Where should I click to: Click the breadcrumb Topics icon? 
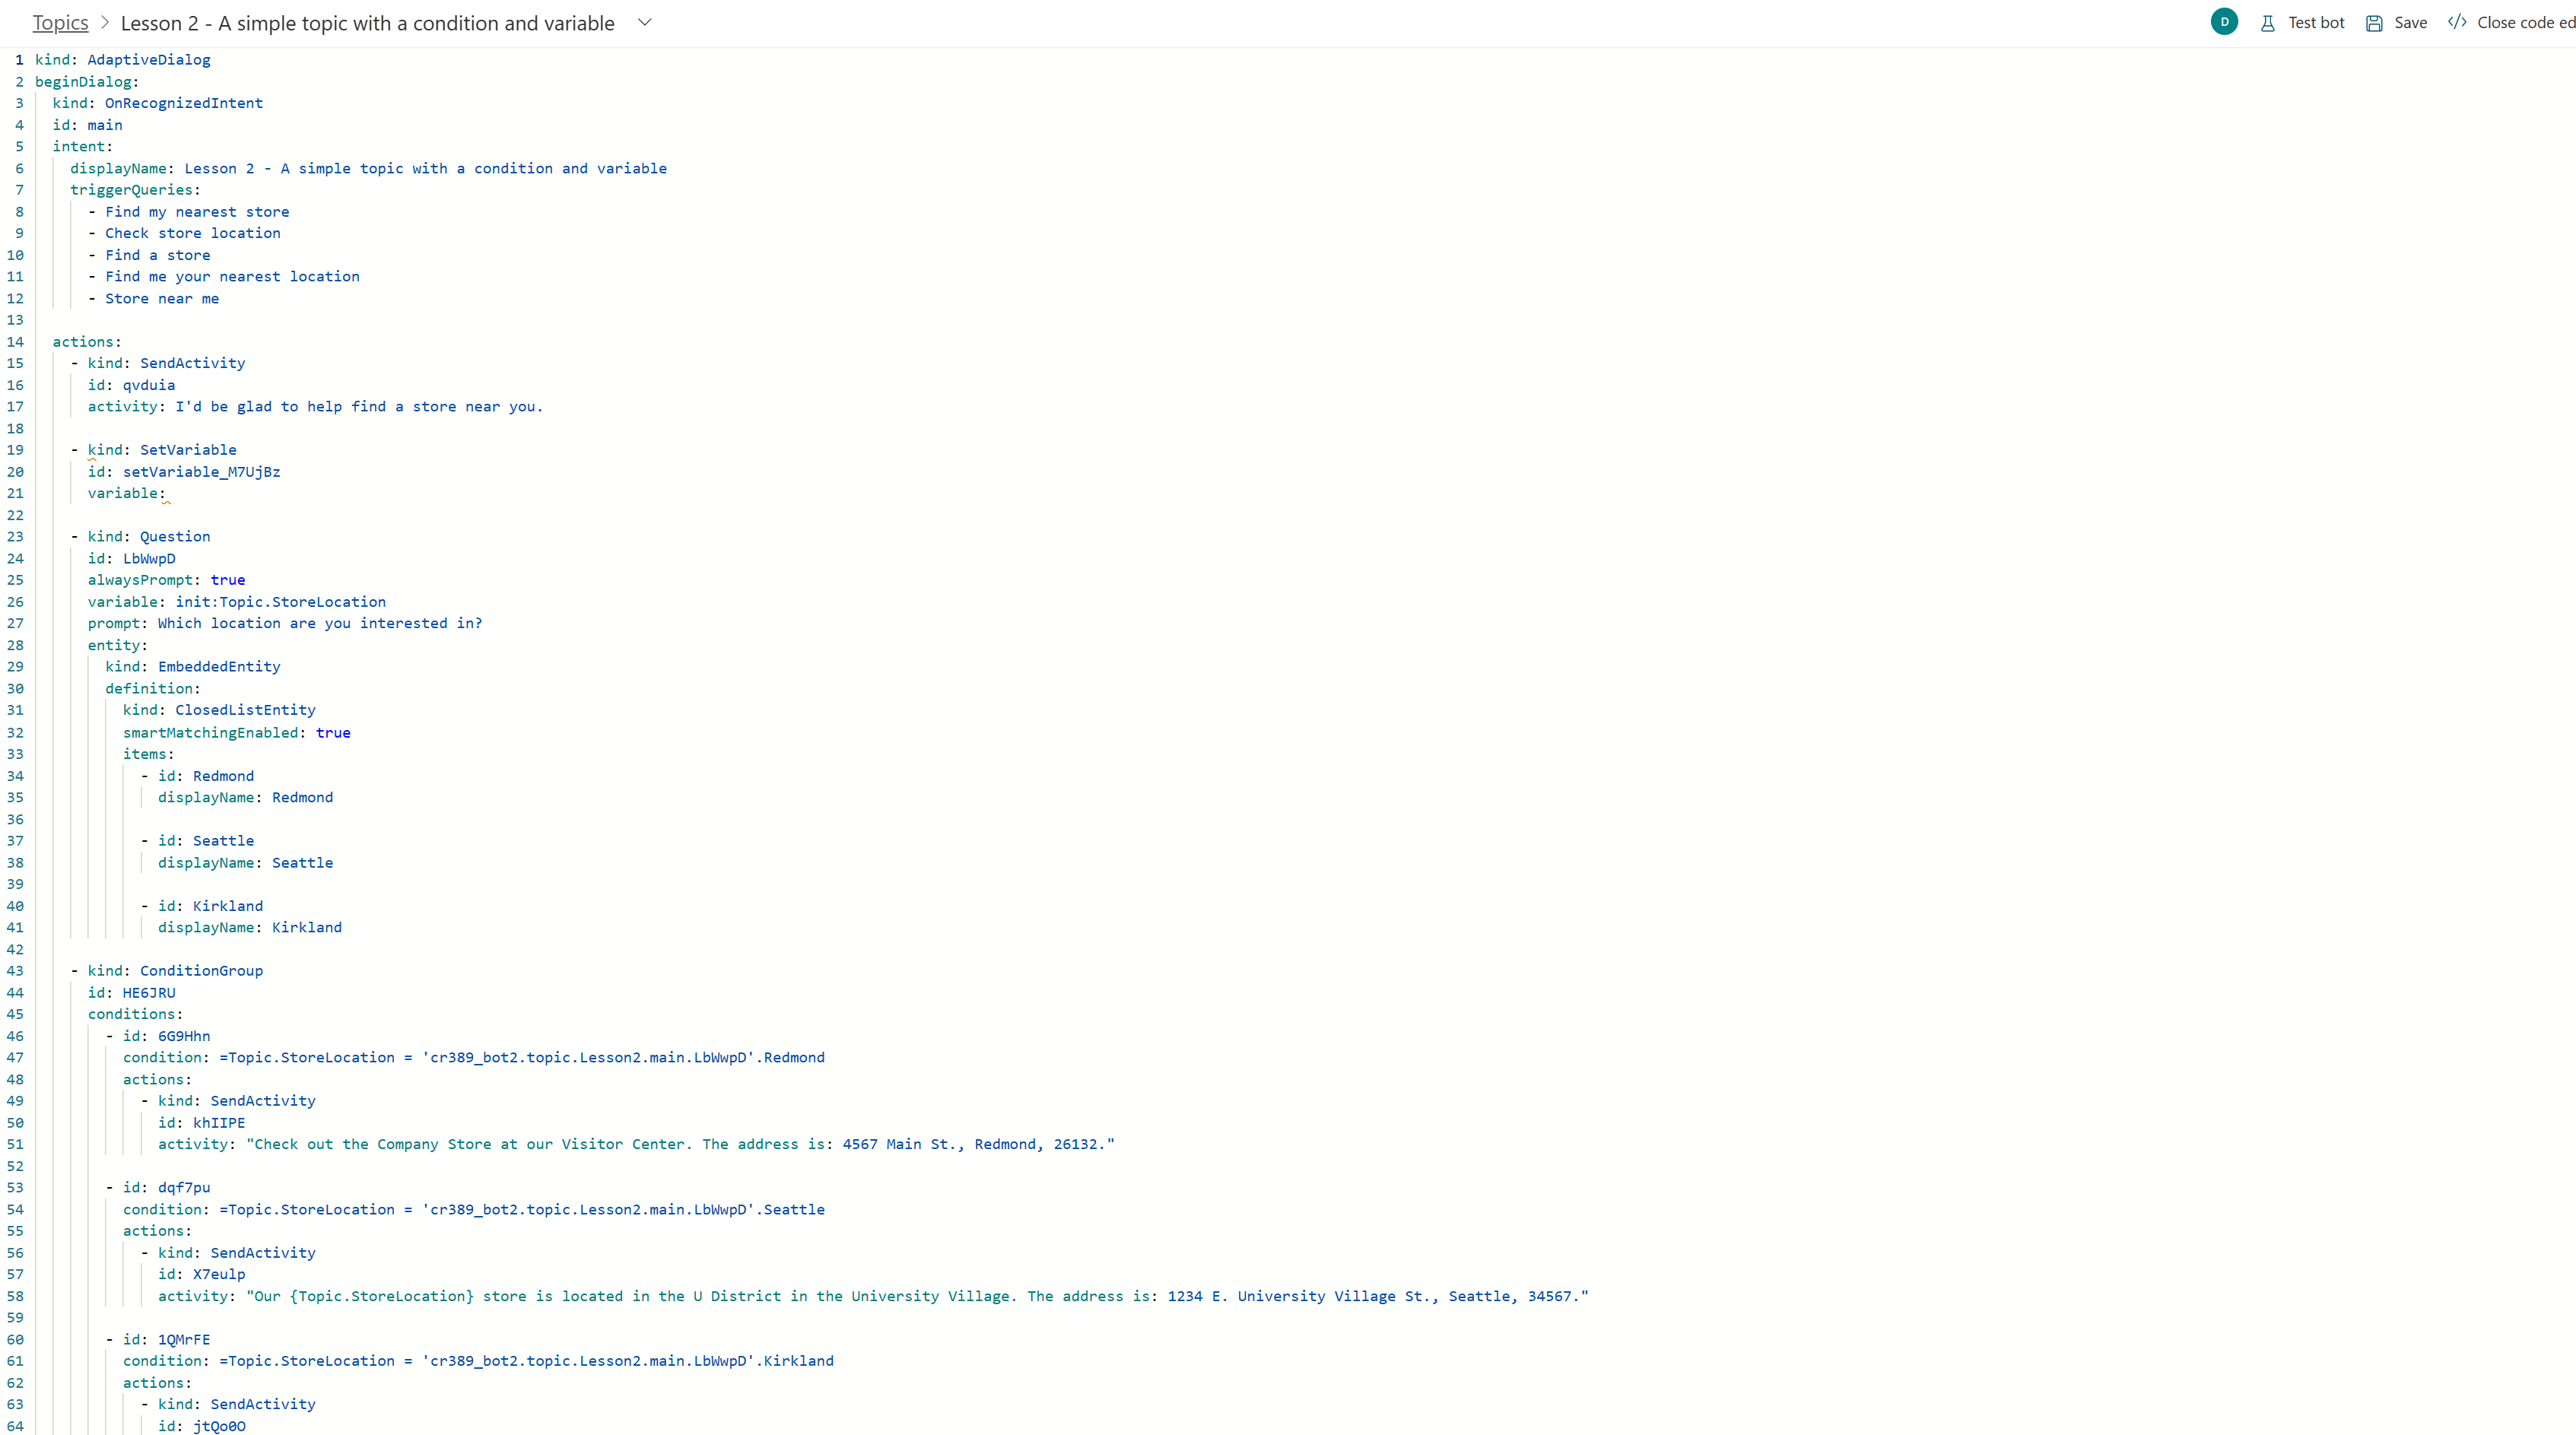click(60, 21)
